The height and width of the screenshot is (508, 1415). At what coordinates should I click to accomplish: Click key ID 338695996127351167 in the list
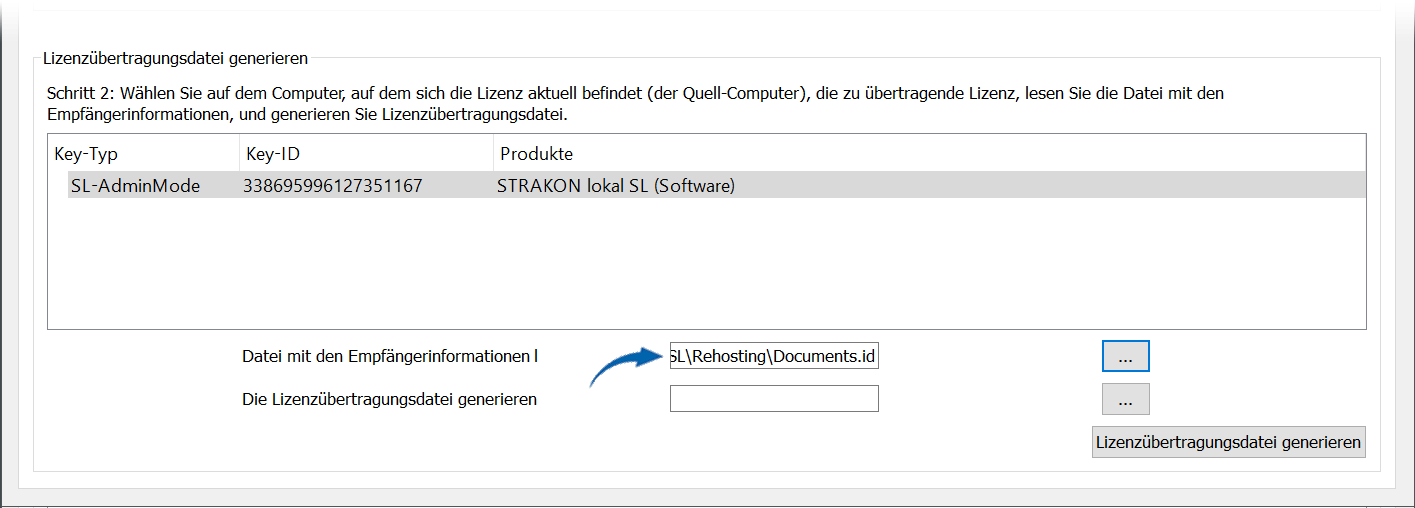coord(332,186)
